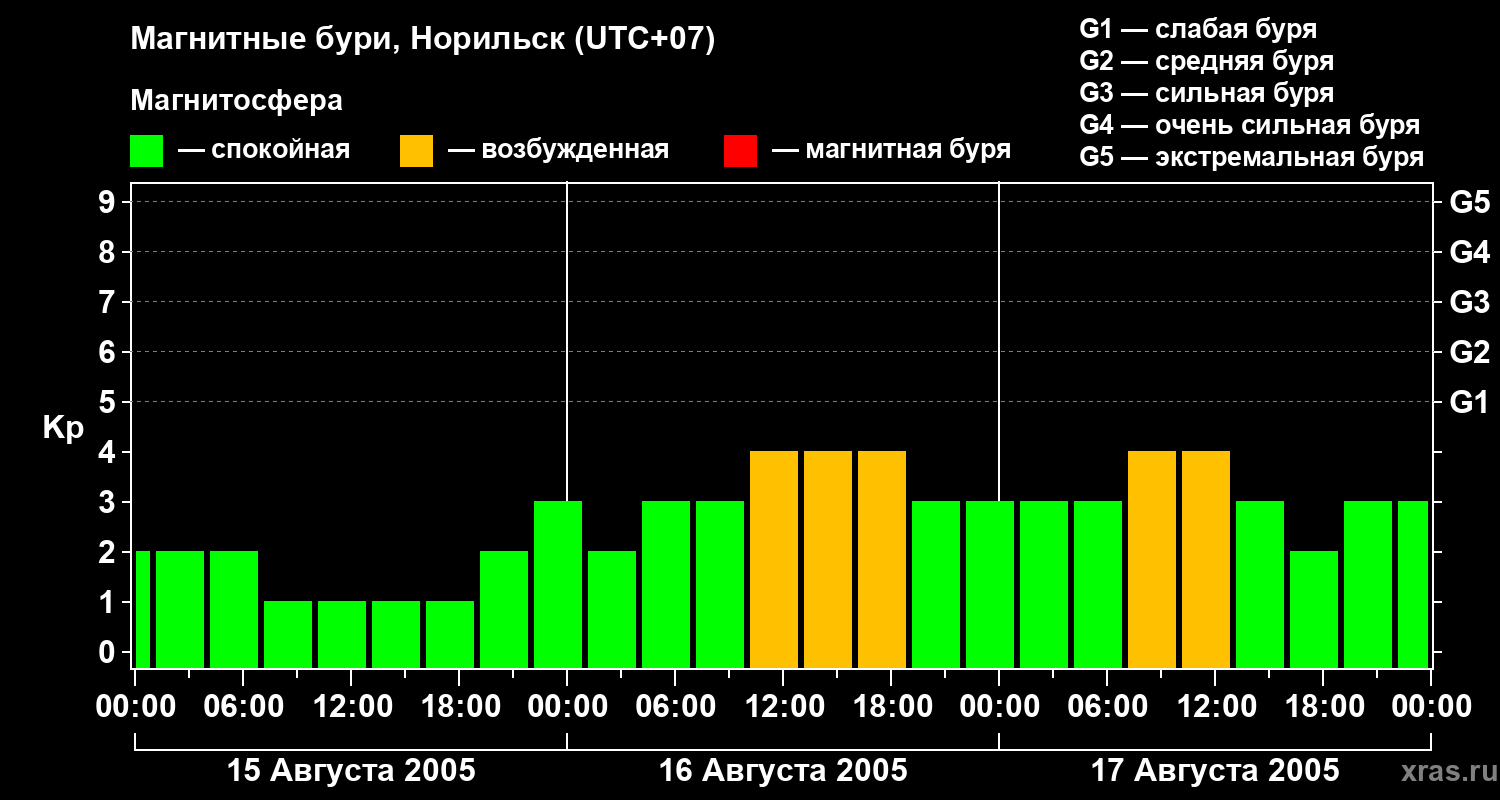Click the yellow 'возбужденная' legend swatch
The height and width of the screenshot is (800, 1500).
coord(416,151)
